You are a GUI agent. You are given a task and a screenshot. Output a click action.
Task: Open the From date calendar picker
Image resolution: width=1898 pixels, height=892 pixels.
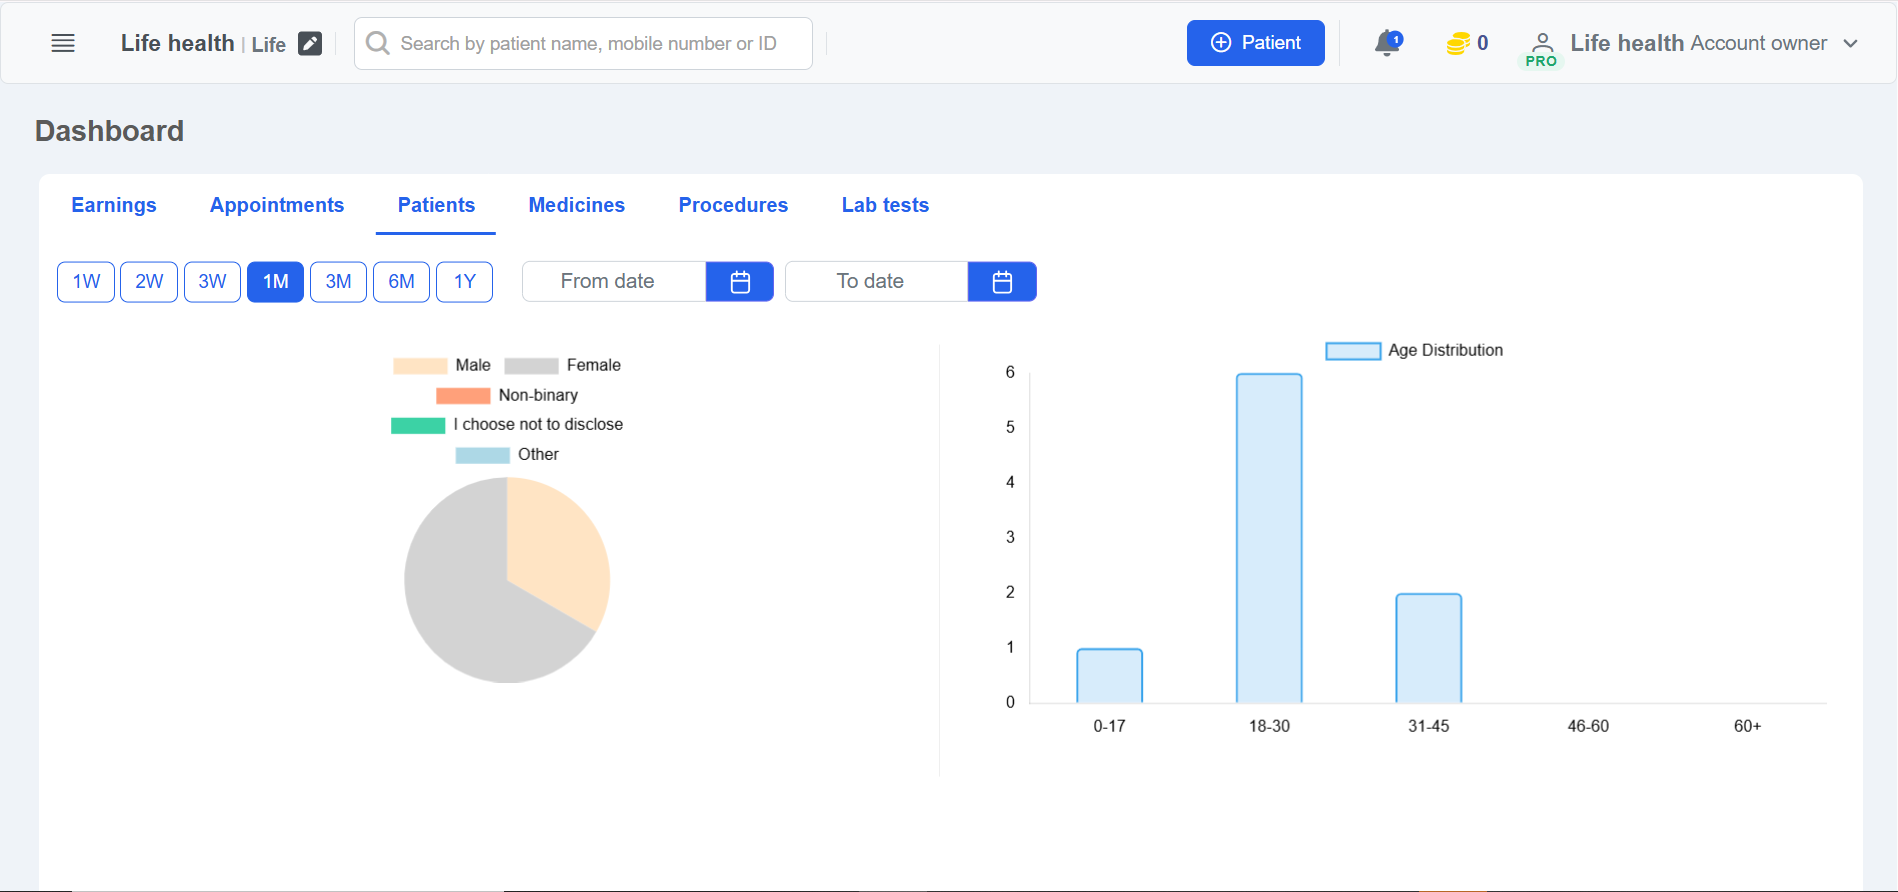point(740,282)
